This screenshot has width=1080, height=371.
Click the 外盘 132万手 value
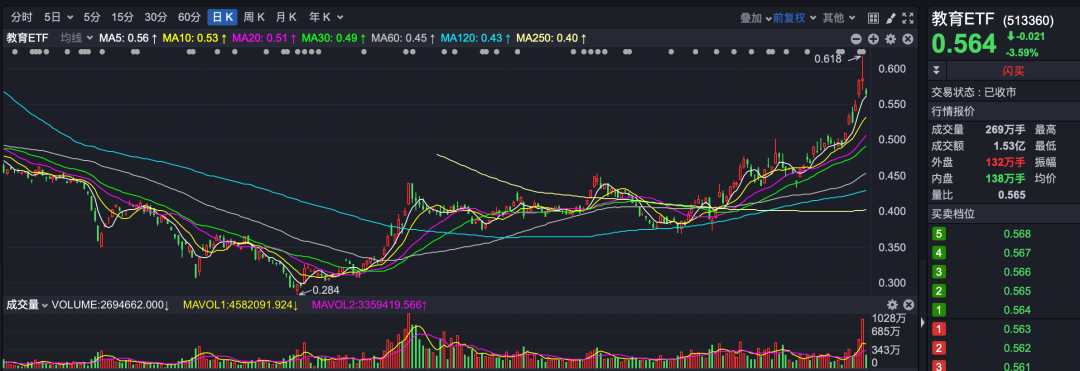pos(1005,162)
